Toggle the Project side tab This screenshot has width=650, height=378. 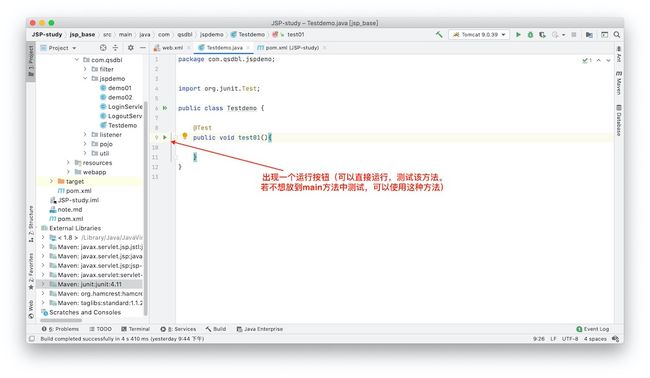31,61
